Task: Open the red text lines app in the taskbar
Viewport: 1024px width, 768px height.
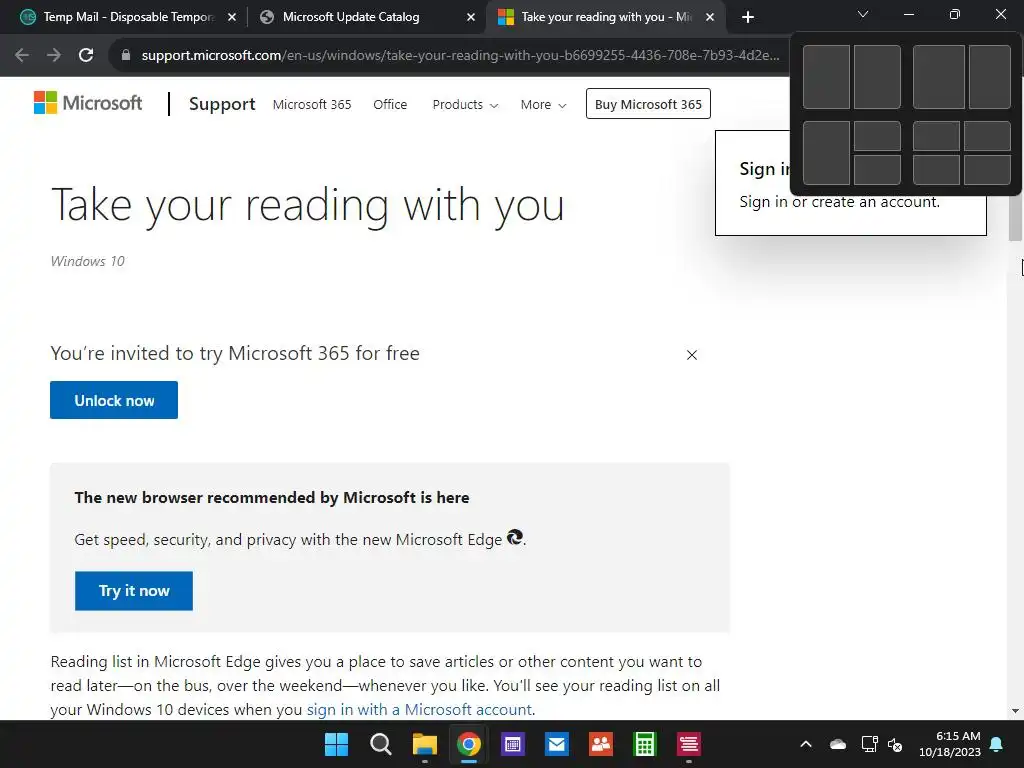Action: pos(689,744)
